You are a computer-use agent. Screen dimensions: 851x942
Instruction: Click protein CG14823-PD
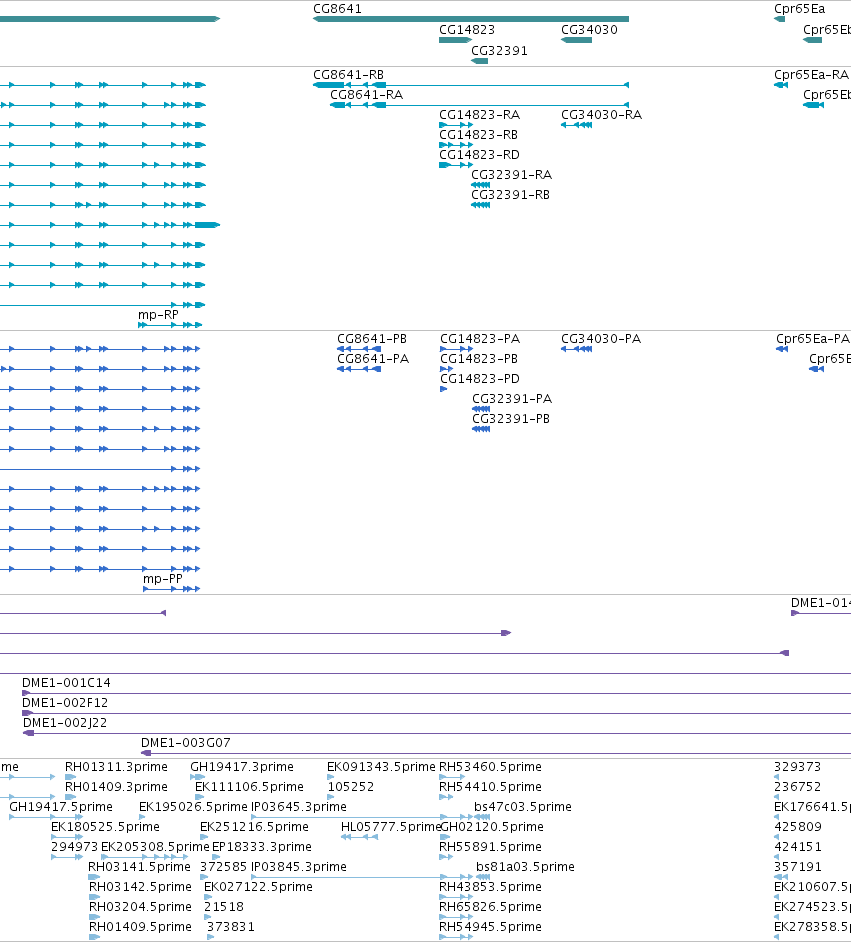444,389
